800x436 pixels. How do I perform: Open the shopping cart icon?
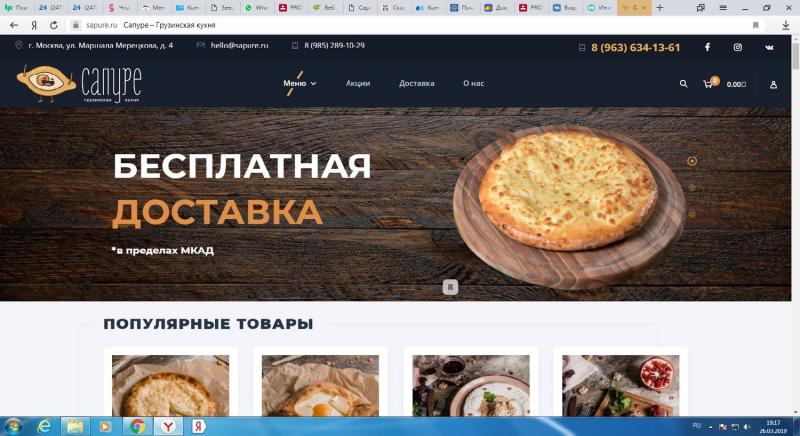[708, 84]
